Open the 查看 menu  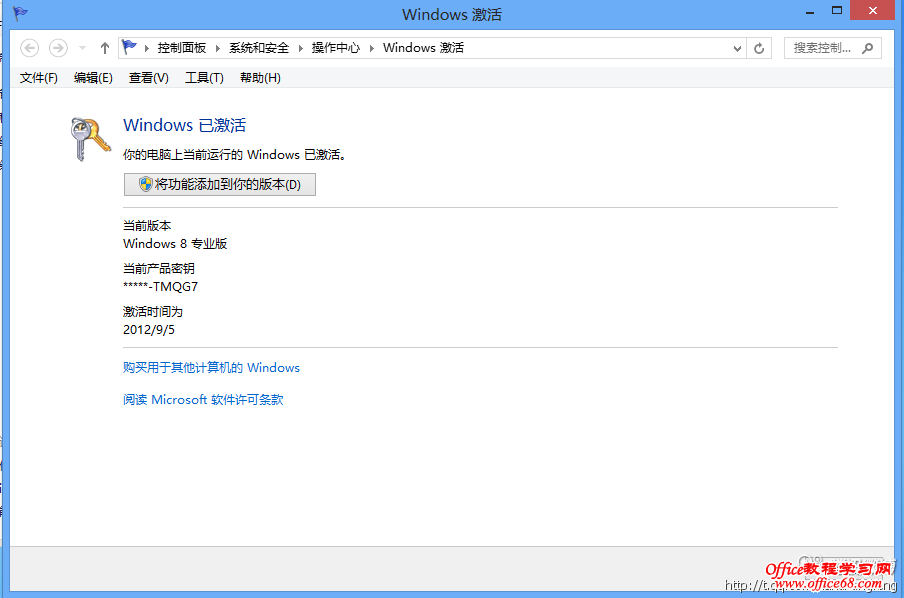(x=148, y=77)
